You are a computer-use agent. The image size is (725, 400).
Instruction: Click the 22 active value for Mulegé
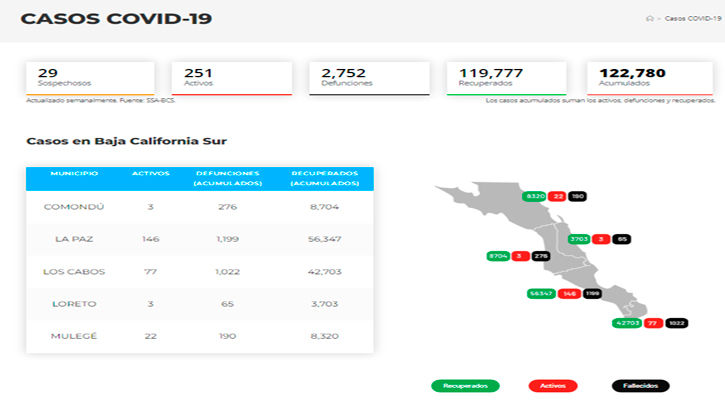[x=151, y=336]
